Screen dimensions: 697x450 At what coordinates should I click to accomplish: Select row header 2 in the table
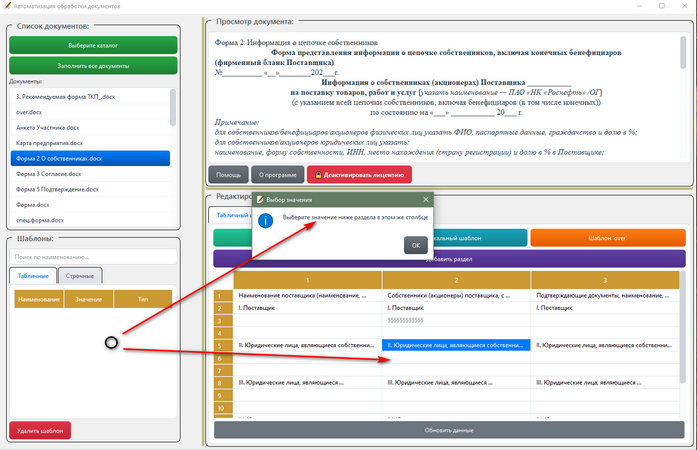click(x=223, y=308)
